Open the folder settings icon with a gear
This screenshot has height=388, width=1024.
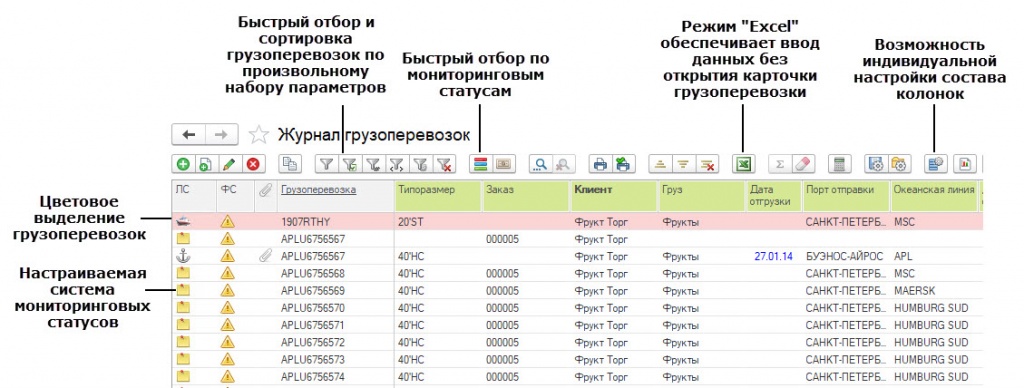click(899, 165)
